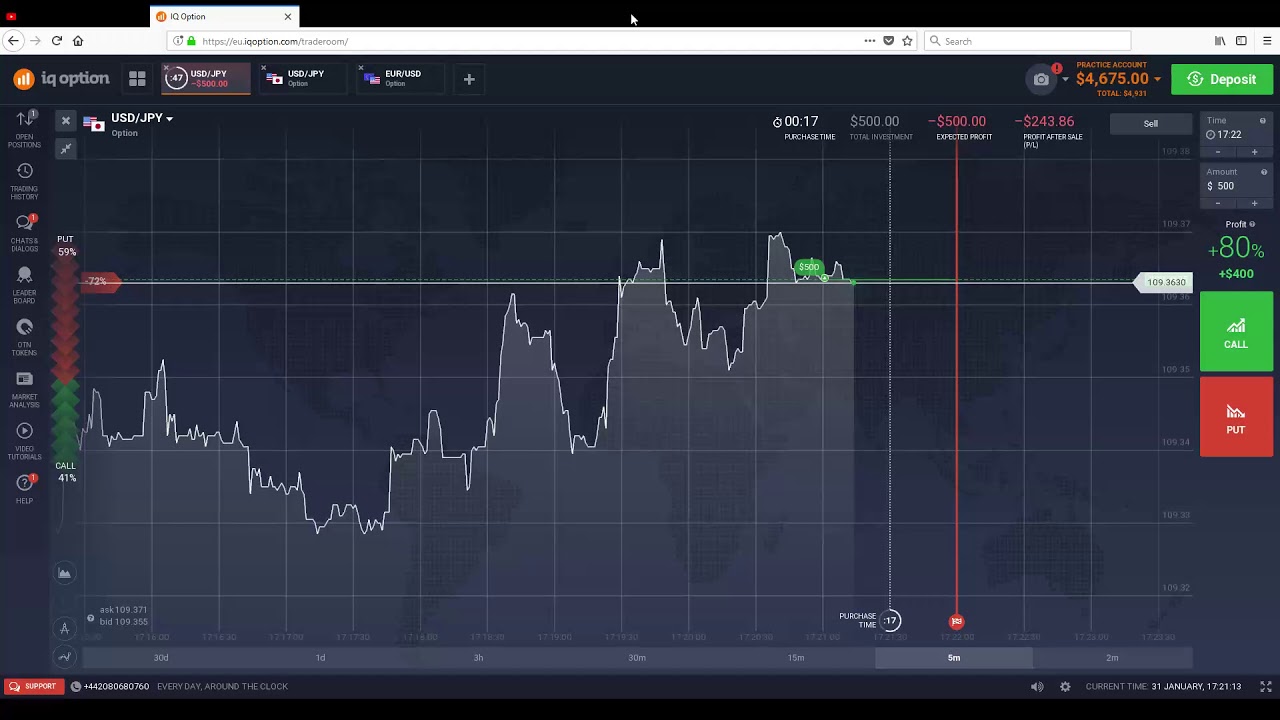The image size is (1280, 720).
Task: Decrease the trade amount with minus
Action: click(x=1218, y=203)
